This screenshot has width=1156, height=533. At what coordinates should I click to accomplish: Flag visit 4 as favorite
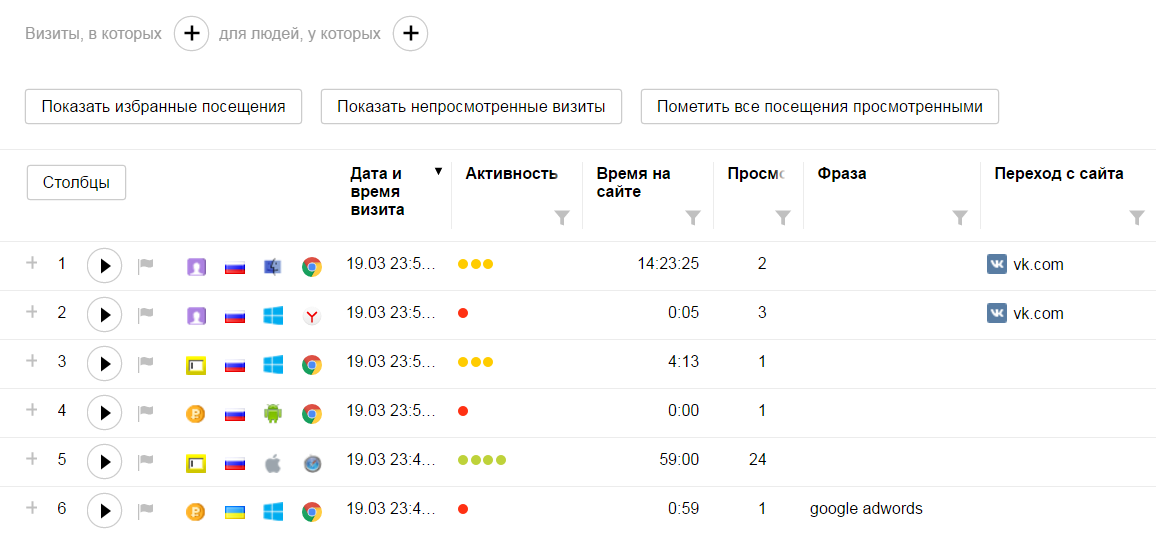[146, 413]
